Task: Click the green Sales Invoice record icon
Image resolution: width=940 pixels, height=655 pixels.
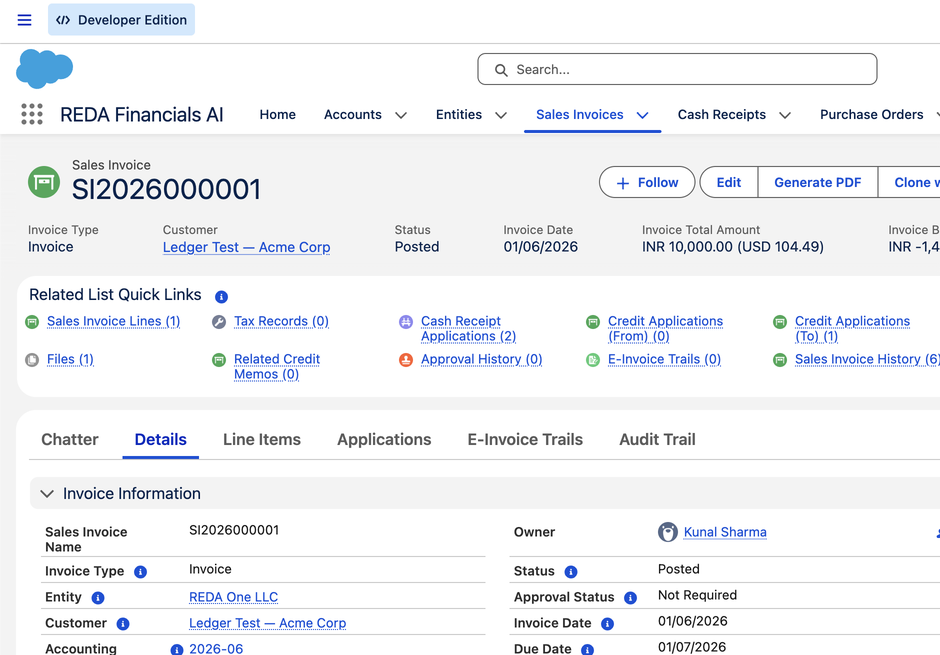Action: [x=44, y=182]
